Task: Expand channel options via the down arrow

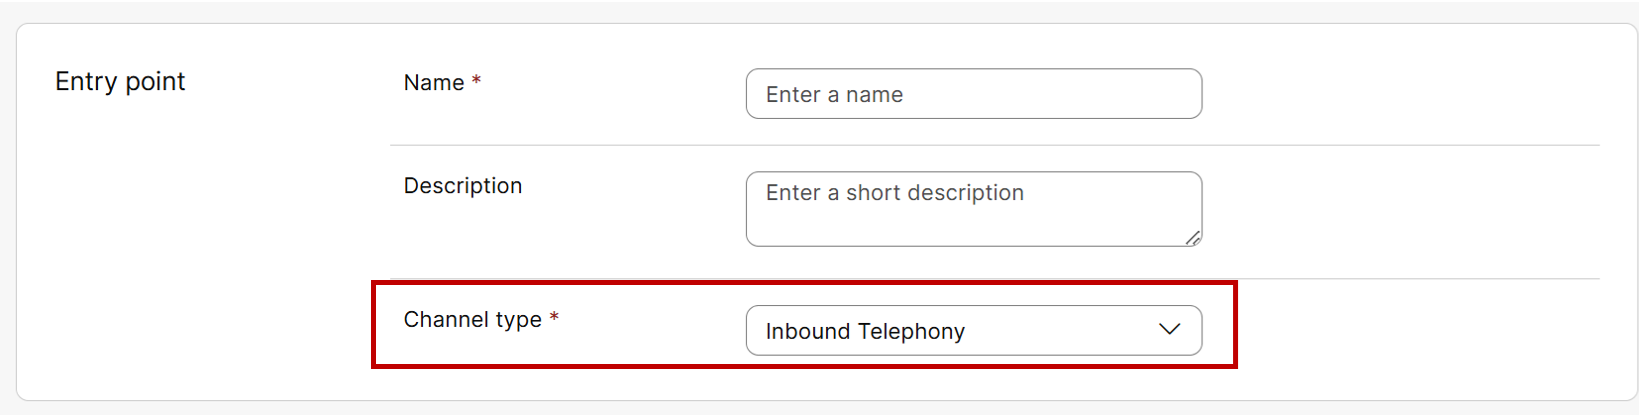Action: tap(1169, 330)
